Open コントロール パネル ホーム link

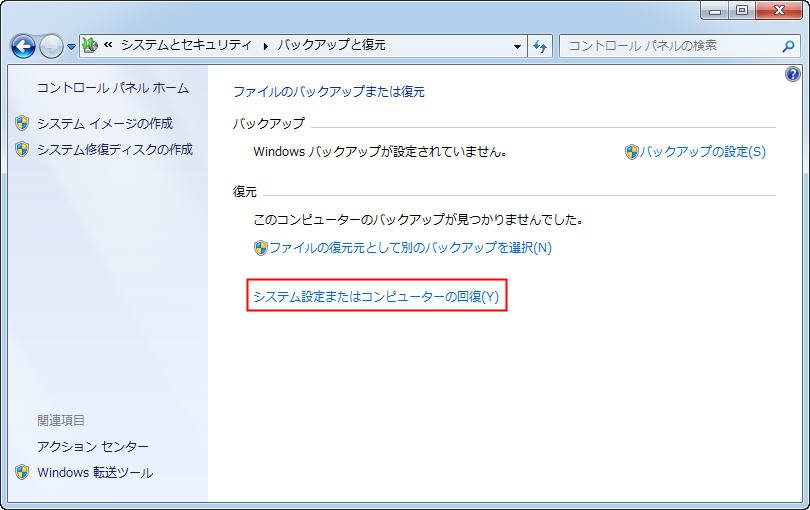point(113,88)
